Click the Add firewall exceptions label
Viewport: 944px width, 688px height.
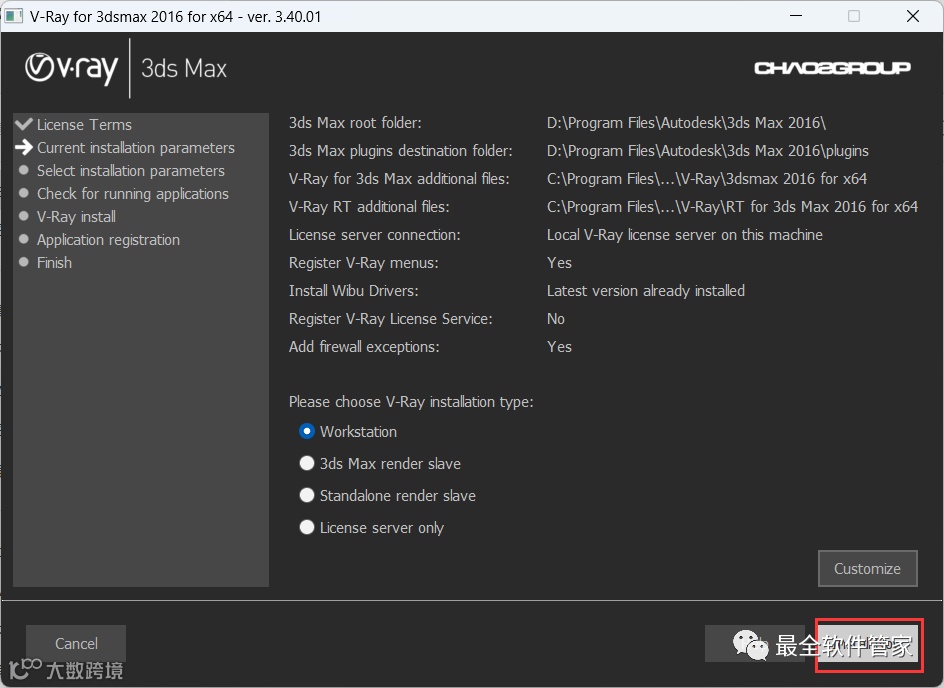coord(364,347)
